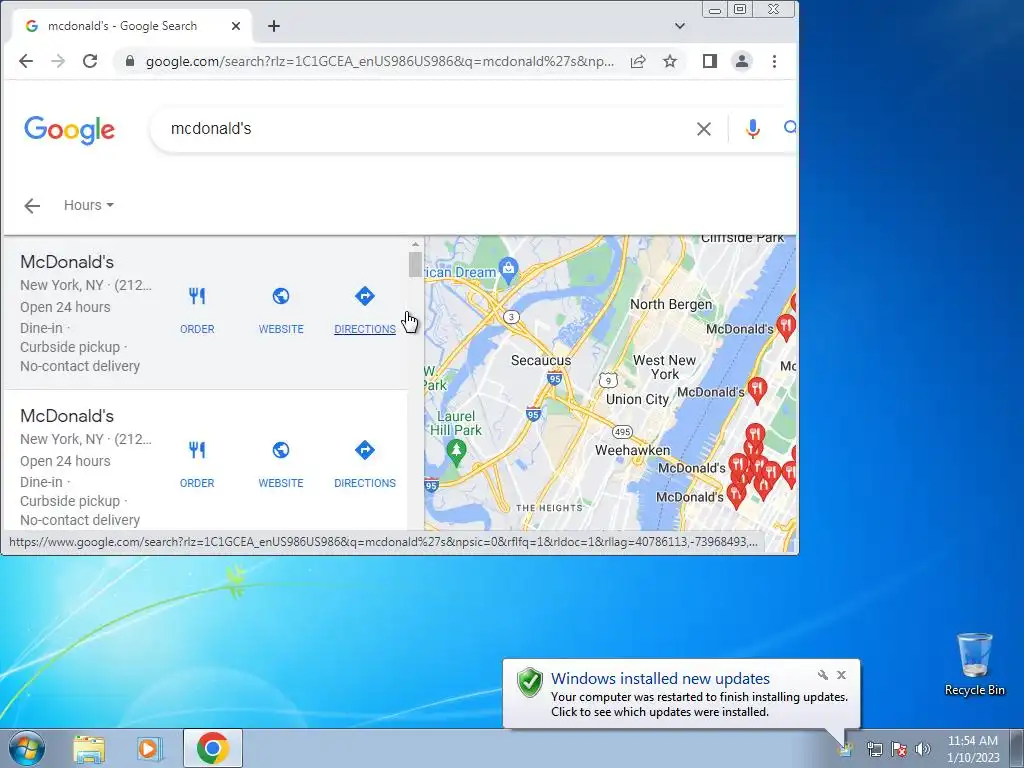
Task: Open WEBSITE for the second McDonald's listing
Action: tap(281, 464)
